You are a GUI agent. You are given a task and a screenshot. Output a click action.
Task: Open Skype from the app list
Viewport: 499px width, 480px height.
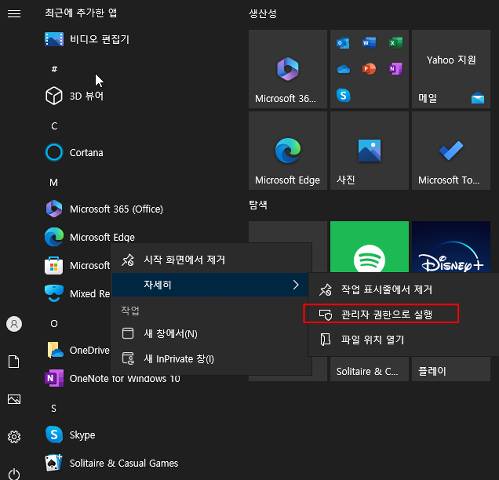click(x=70, y=435)
